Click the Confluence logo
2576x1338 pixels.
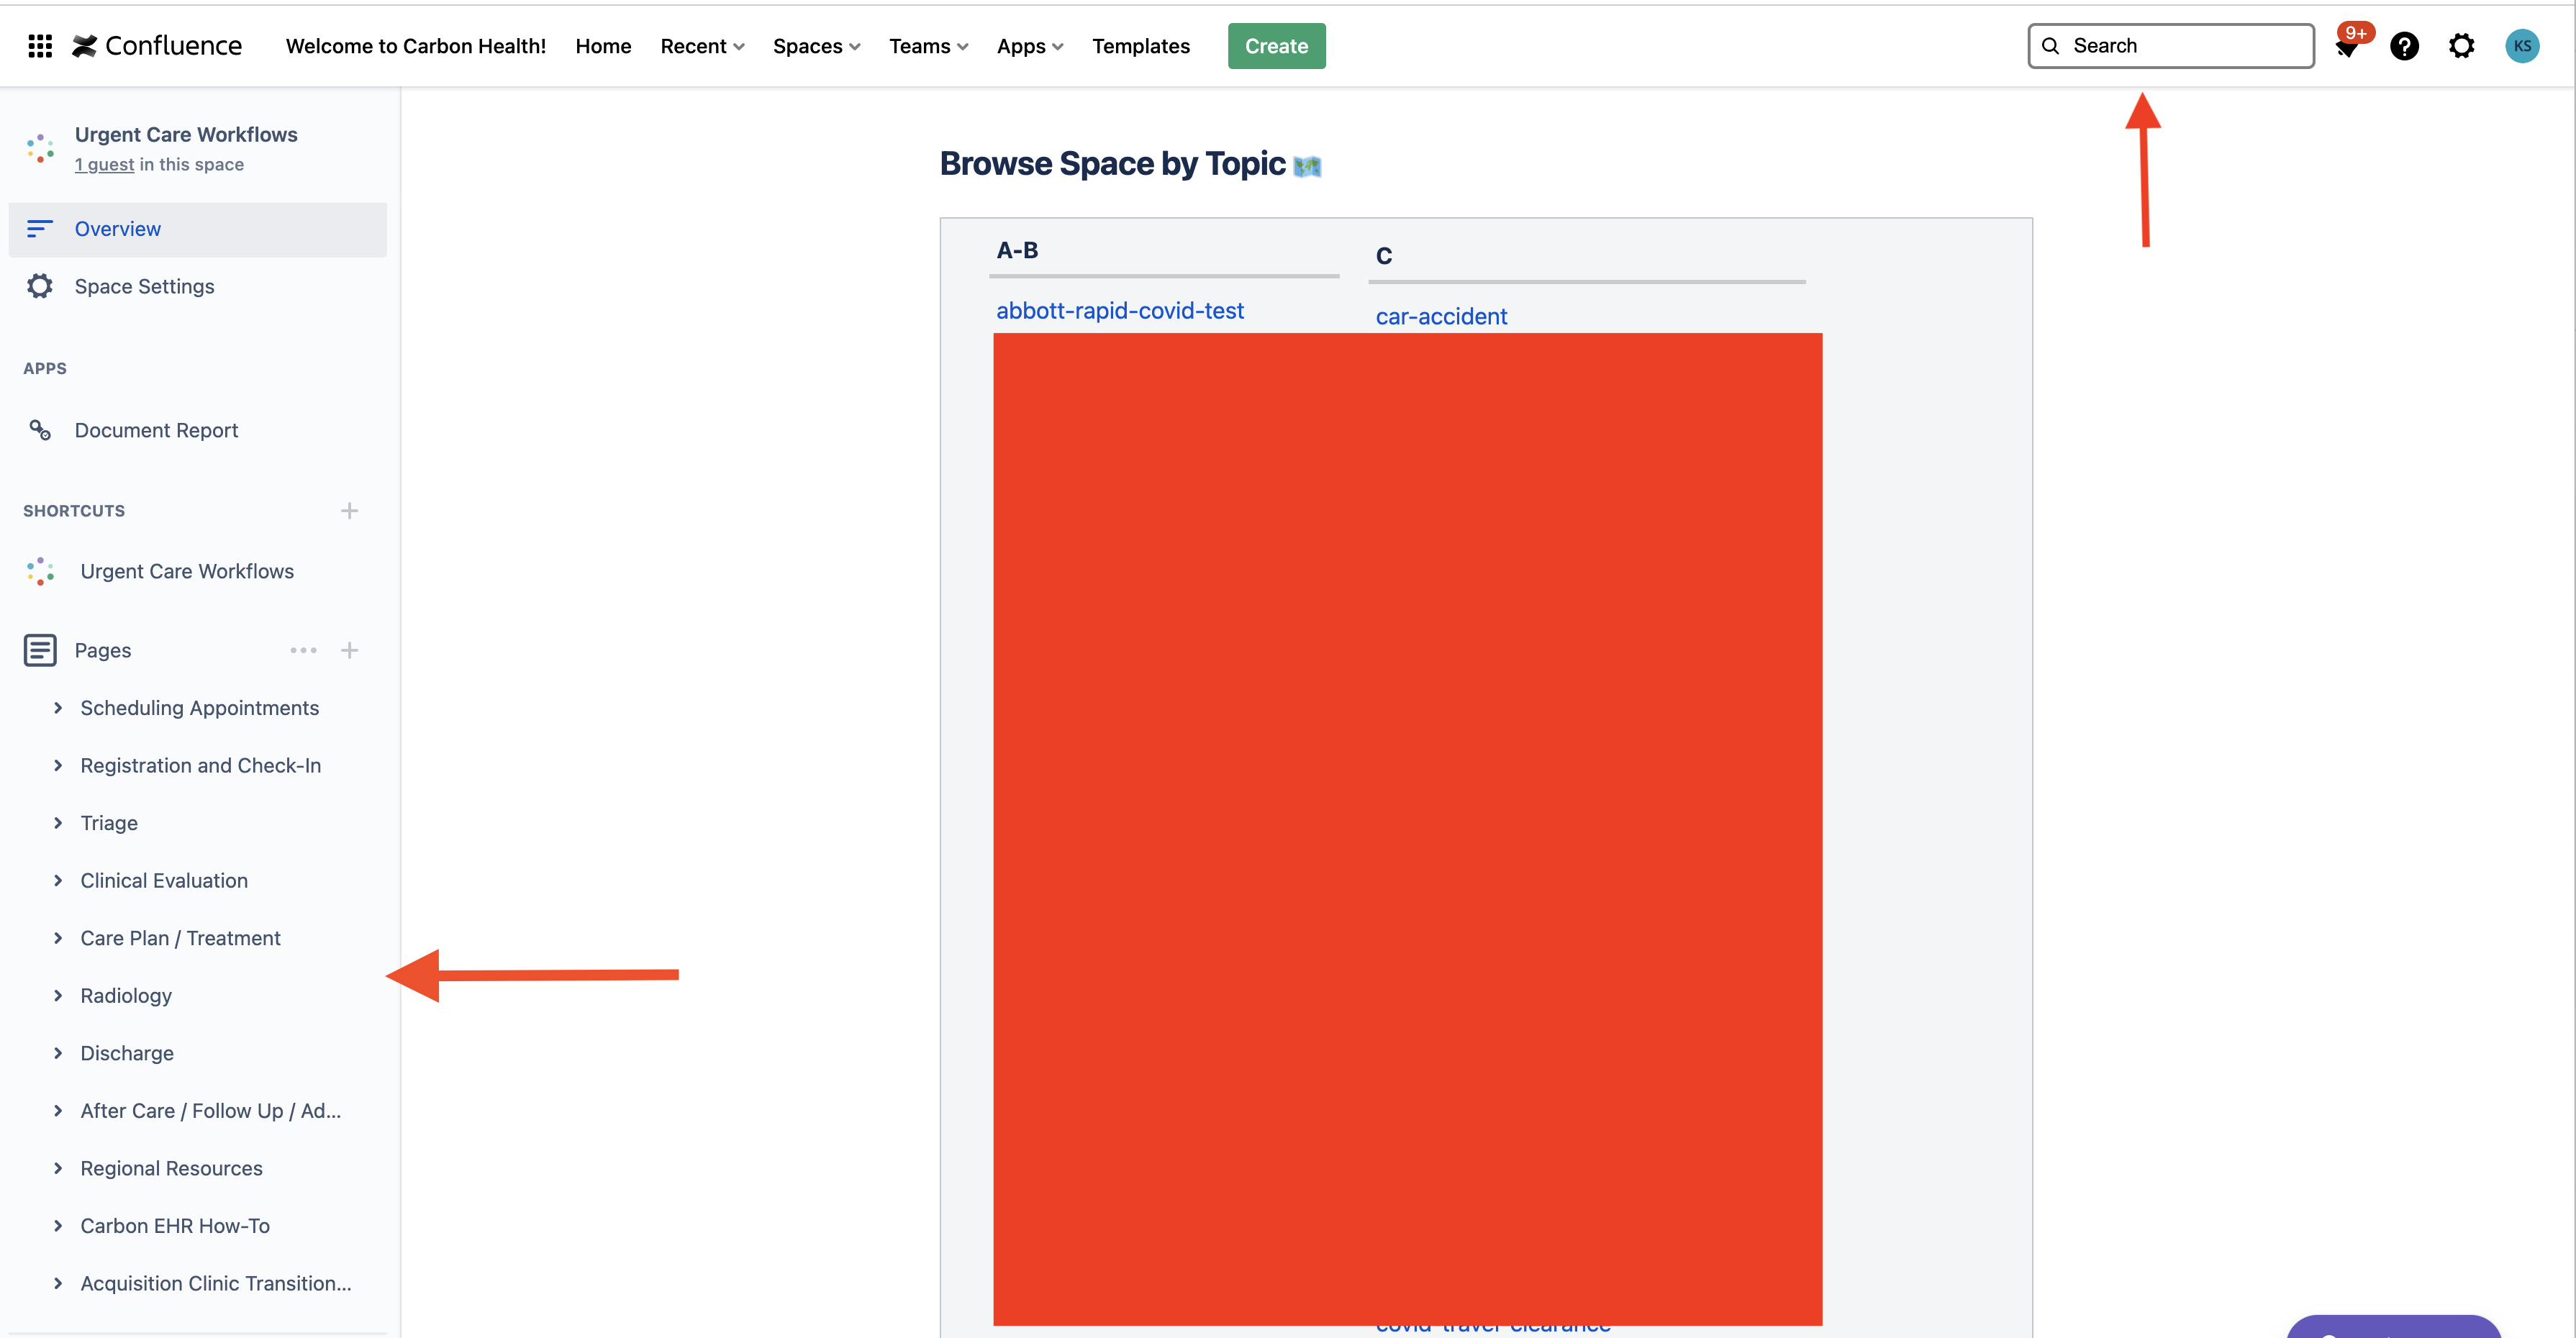[157, 46]
